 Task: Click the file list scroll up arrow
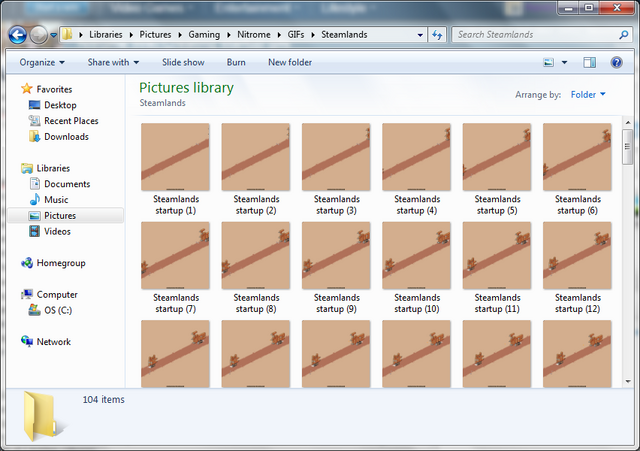[x=628, y=122]
